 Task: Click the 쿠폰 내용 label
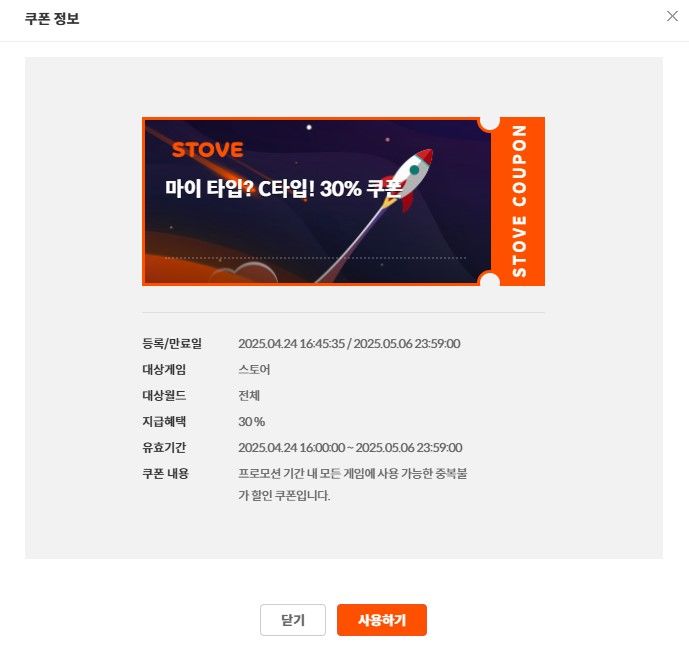pyautogui.click(x=165, y=473)
